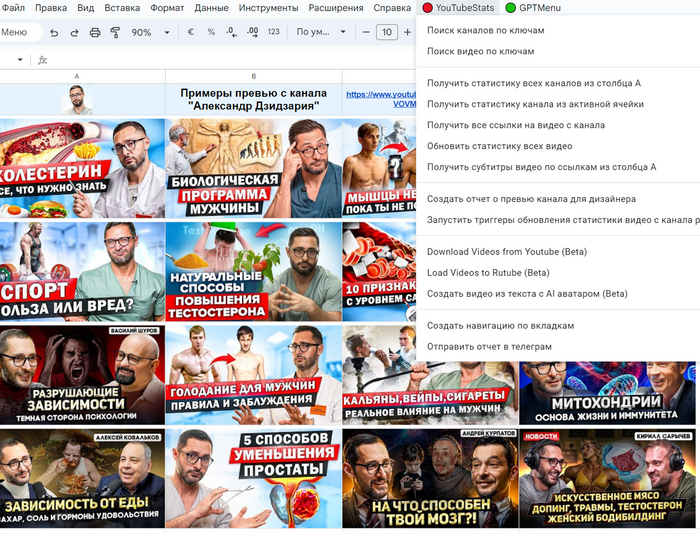The height and width of the screenshot is (533, 700).
Task: Apply euro currency format
Action: click(191, 32)
